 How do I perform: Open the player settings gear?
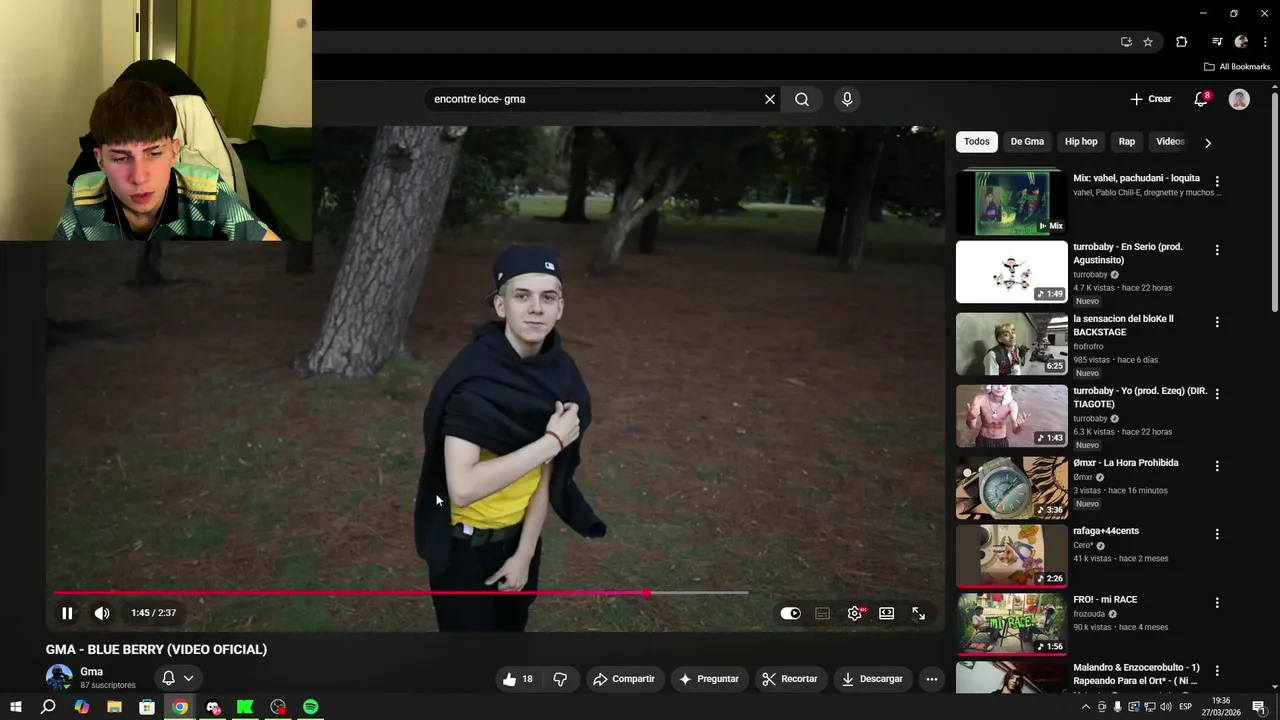(855, 613)
